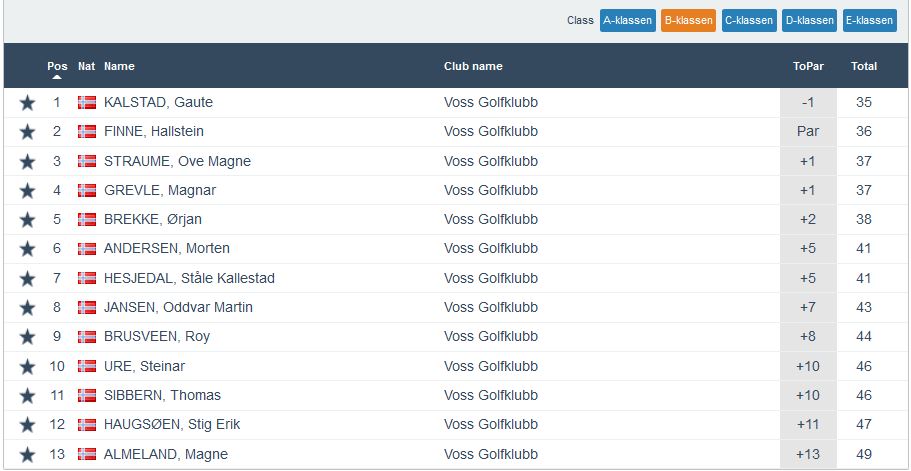Open the D-klassen class
This screenshot has width=911, height=471.
click(x=809, y=20)
